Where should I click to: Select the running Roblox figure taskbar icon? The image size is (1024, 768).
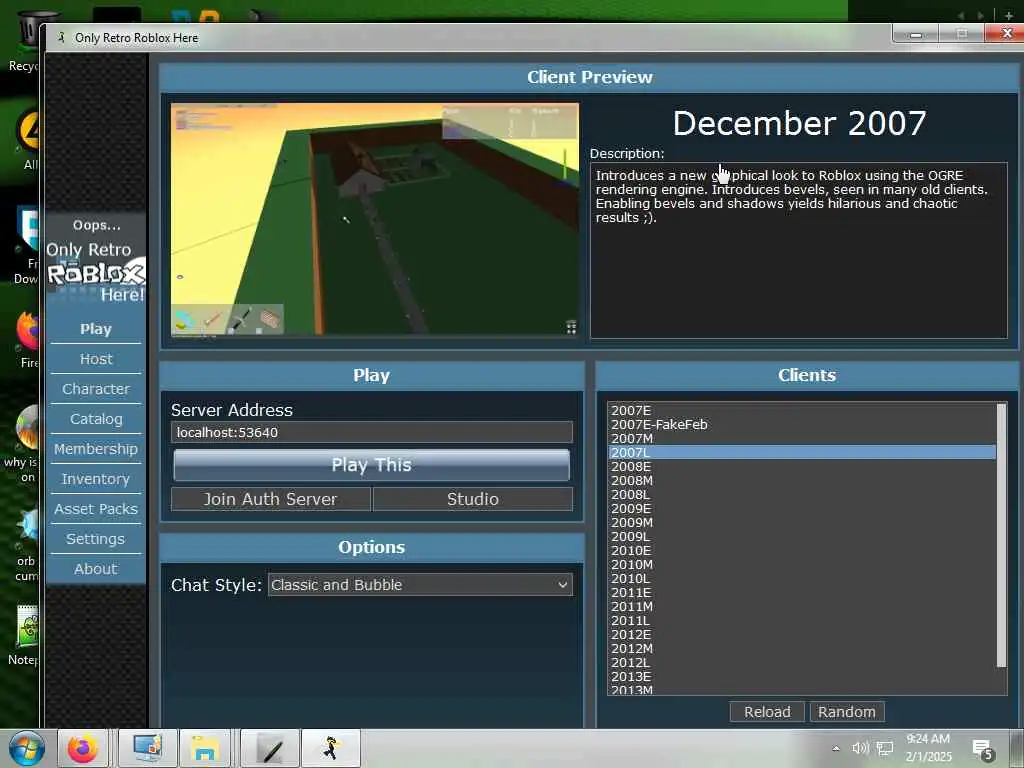click(x=331, y=748)
